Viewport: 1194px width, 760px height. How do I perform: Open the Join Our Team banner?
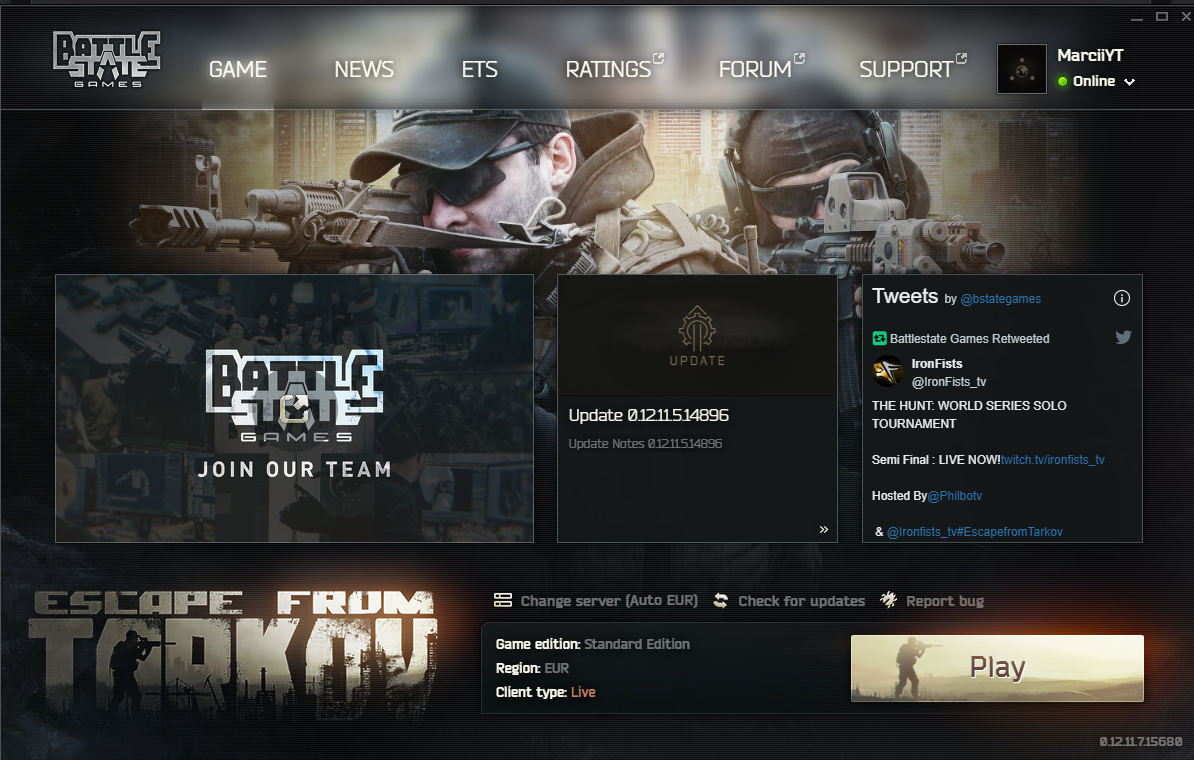tap(294, 408)
